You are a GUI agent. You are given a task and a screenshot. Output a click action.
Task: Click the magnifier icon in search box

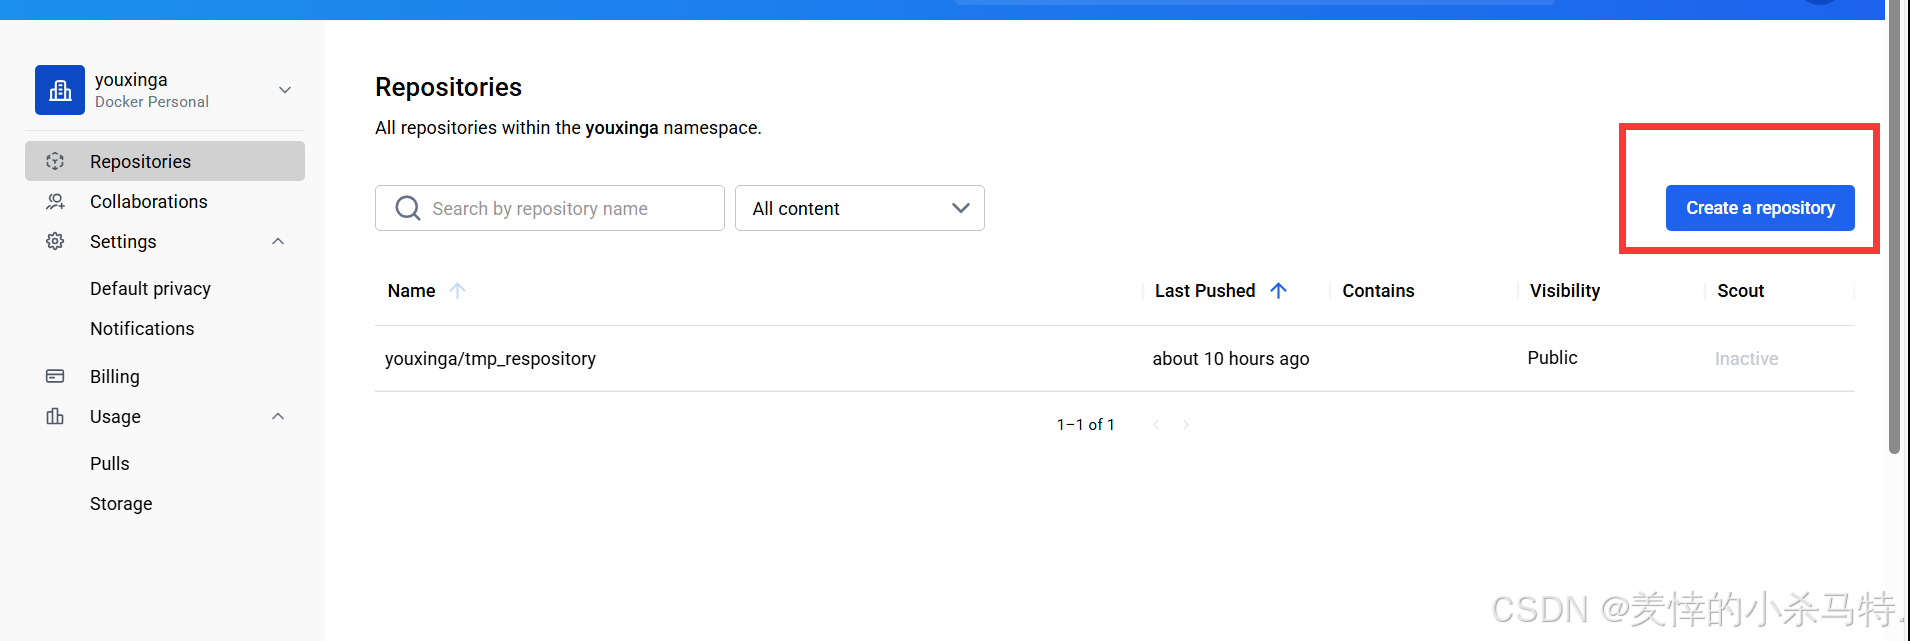(x=407, y=208)
